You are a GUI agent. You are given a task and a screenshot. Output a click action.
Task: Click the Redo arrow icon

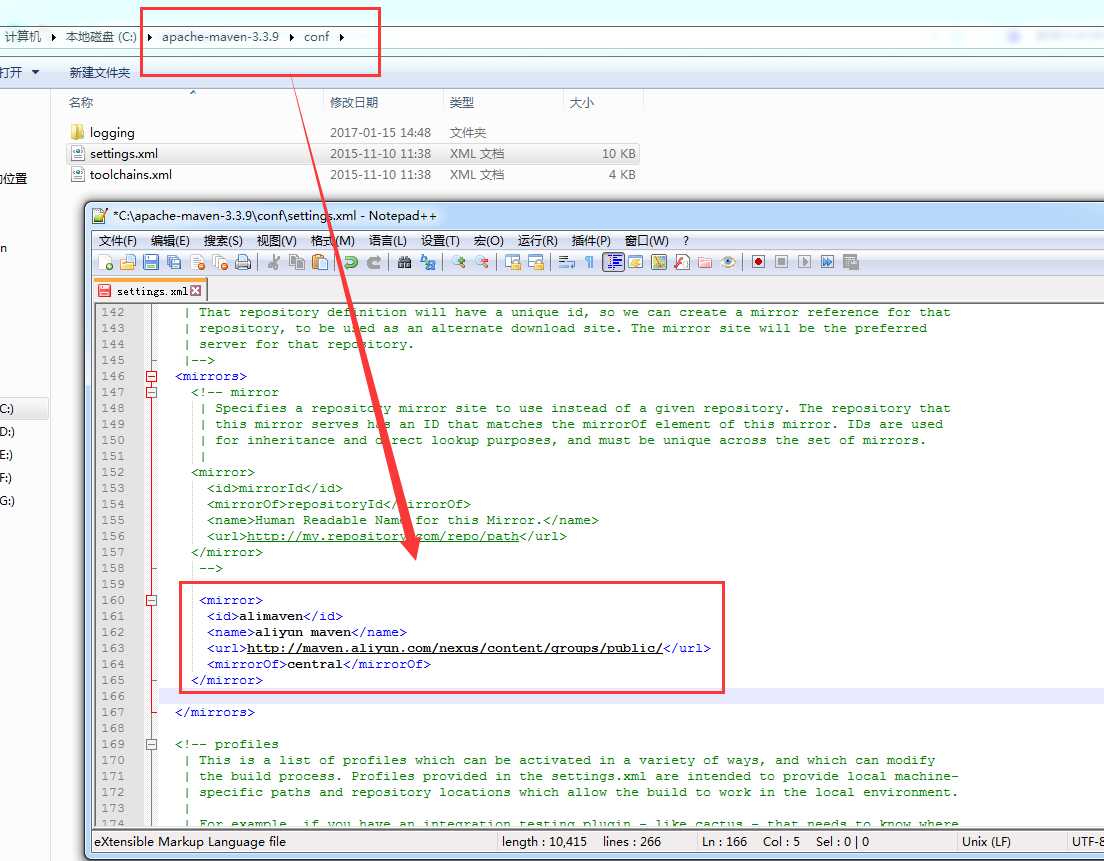click(374, 263)
